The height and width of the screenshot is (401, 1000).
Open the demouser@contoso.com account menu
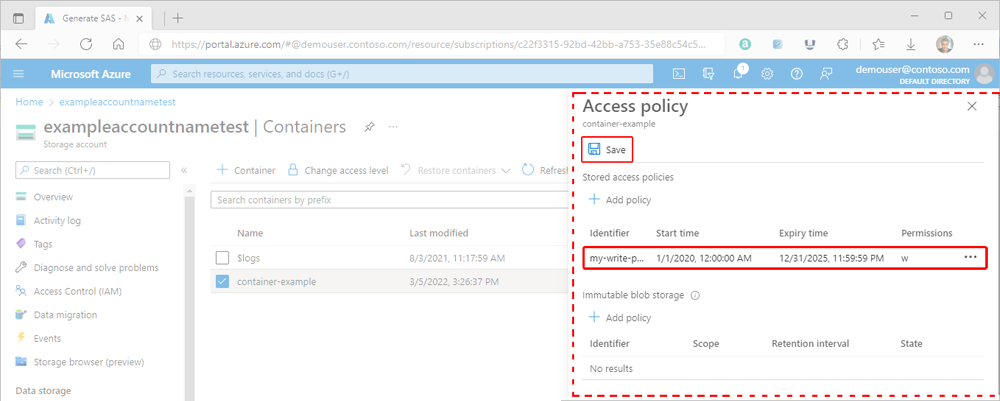(927, 74)
